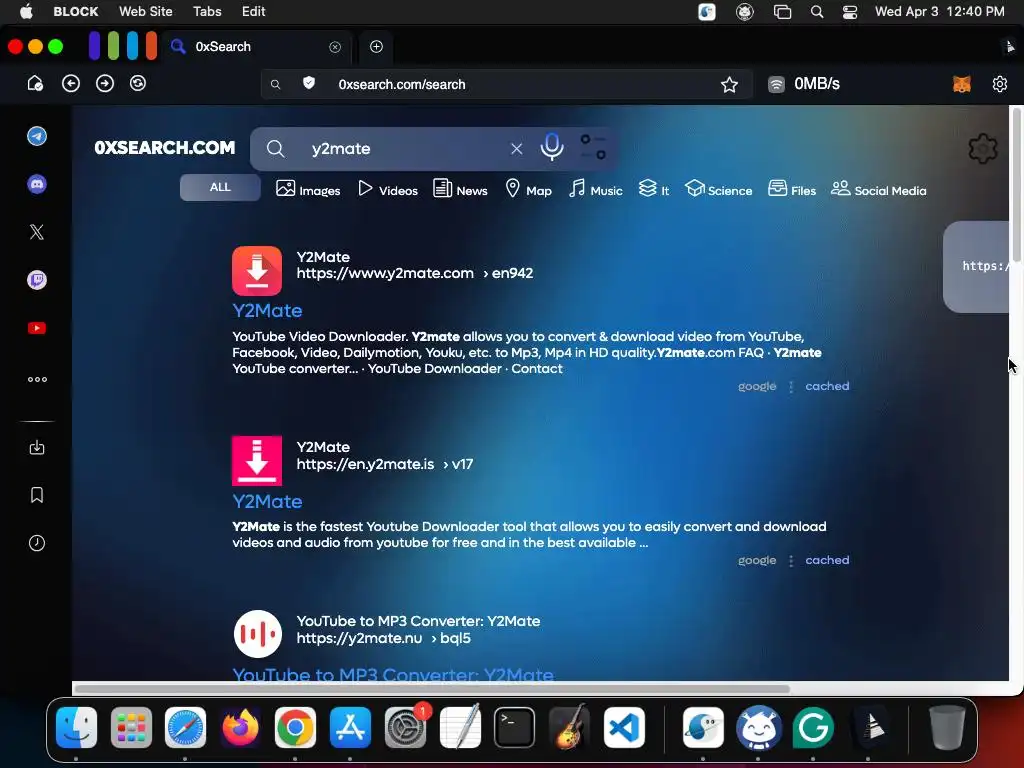
Task: Open the Edit menu
Action: [x=253, y=11]
